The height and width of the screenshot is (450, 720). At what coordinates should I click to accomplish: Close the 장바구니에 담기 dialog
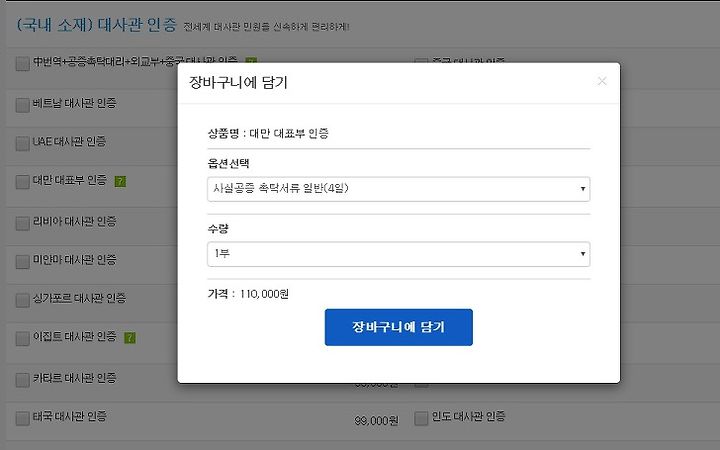tap(602, 81)
